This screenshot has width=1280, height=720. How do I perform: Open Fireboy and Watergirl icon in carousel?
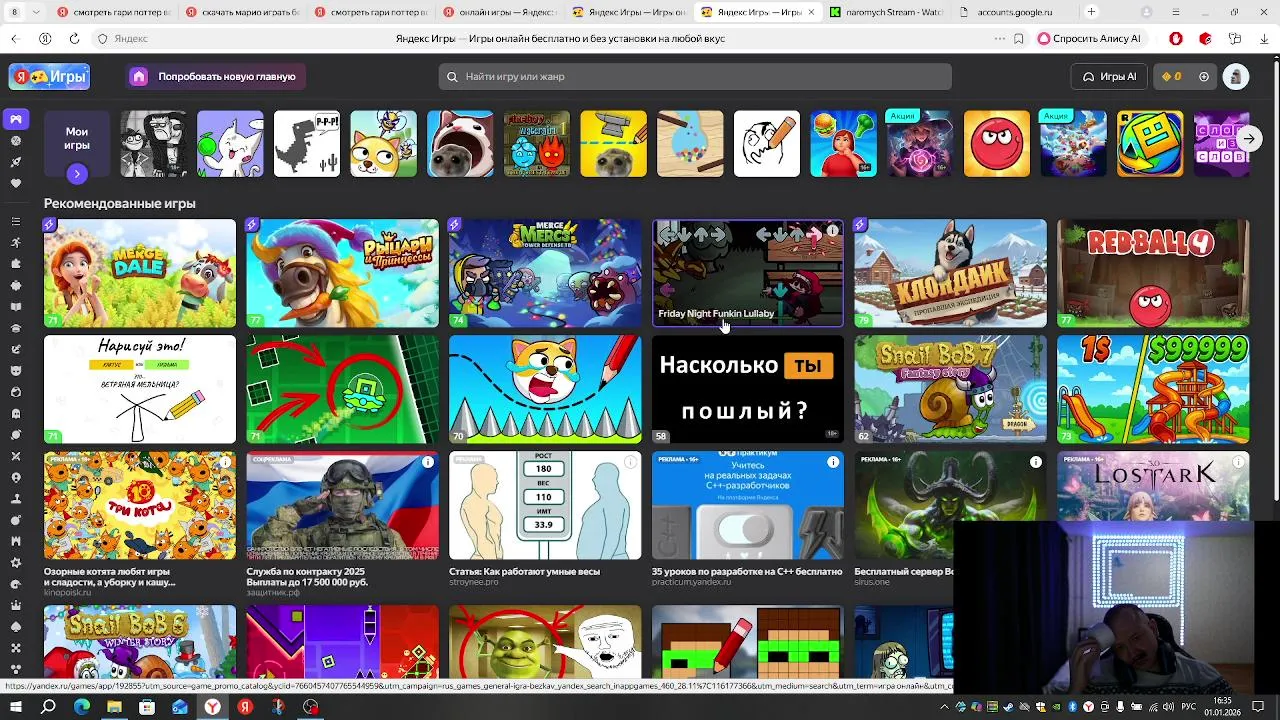click(x=537, y=144)
